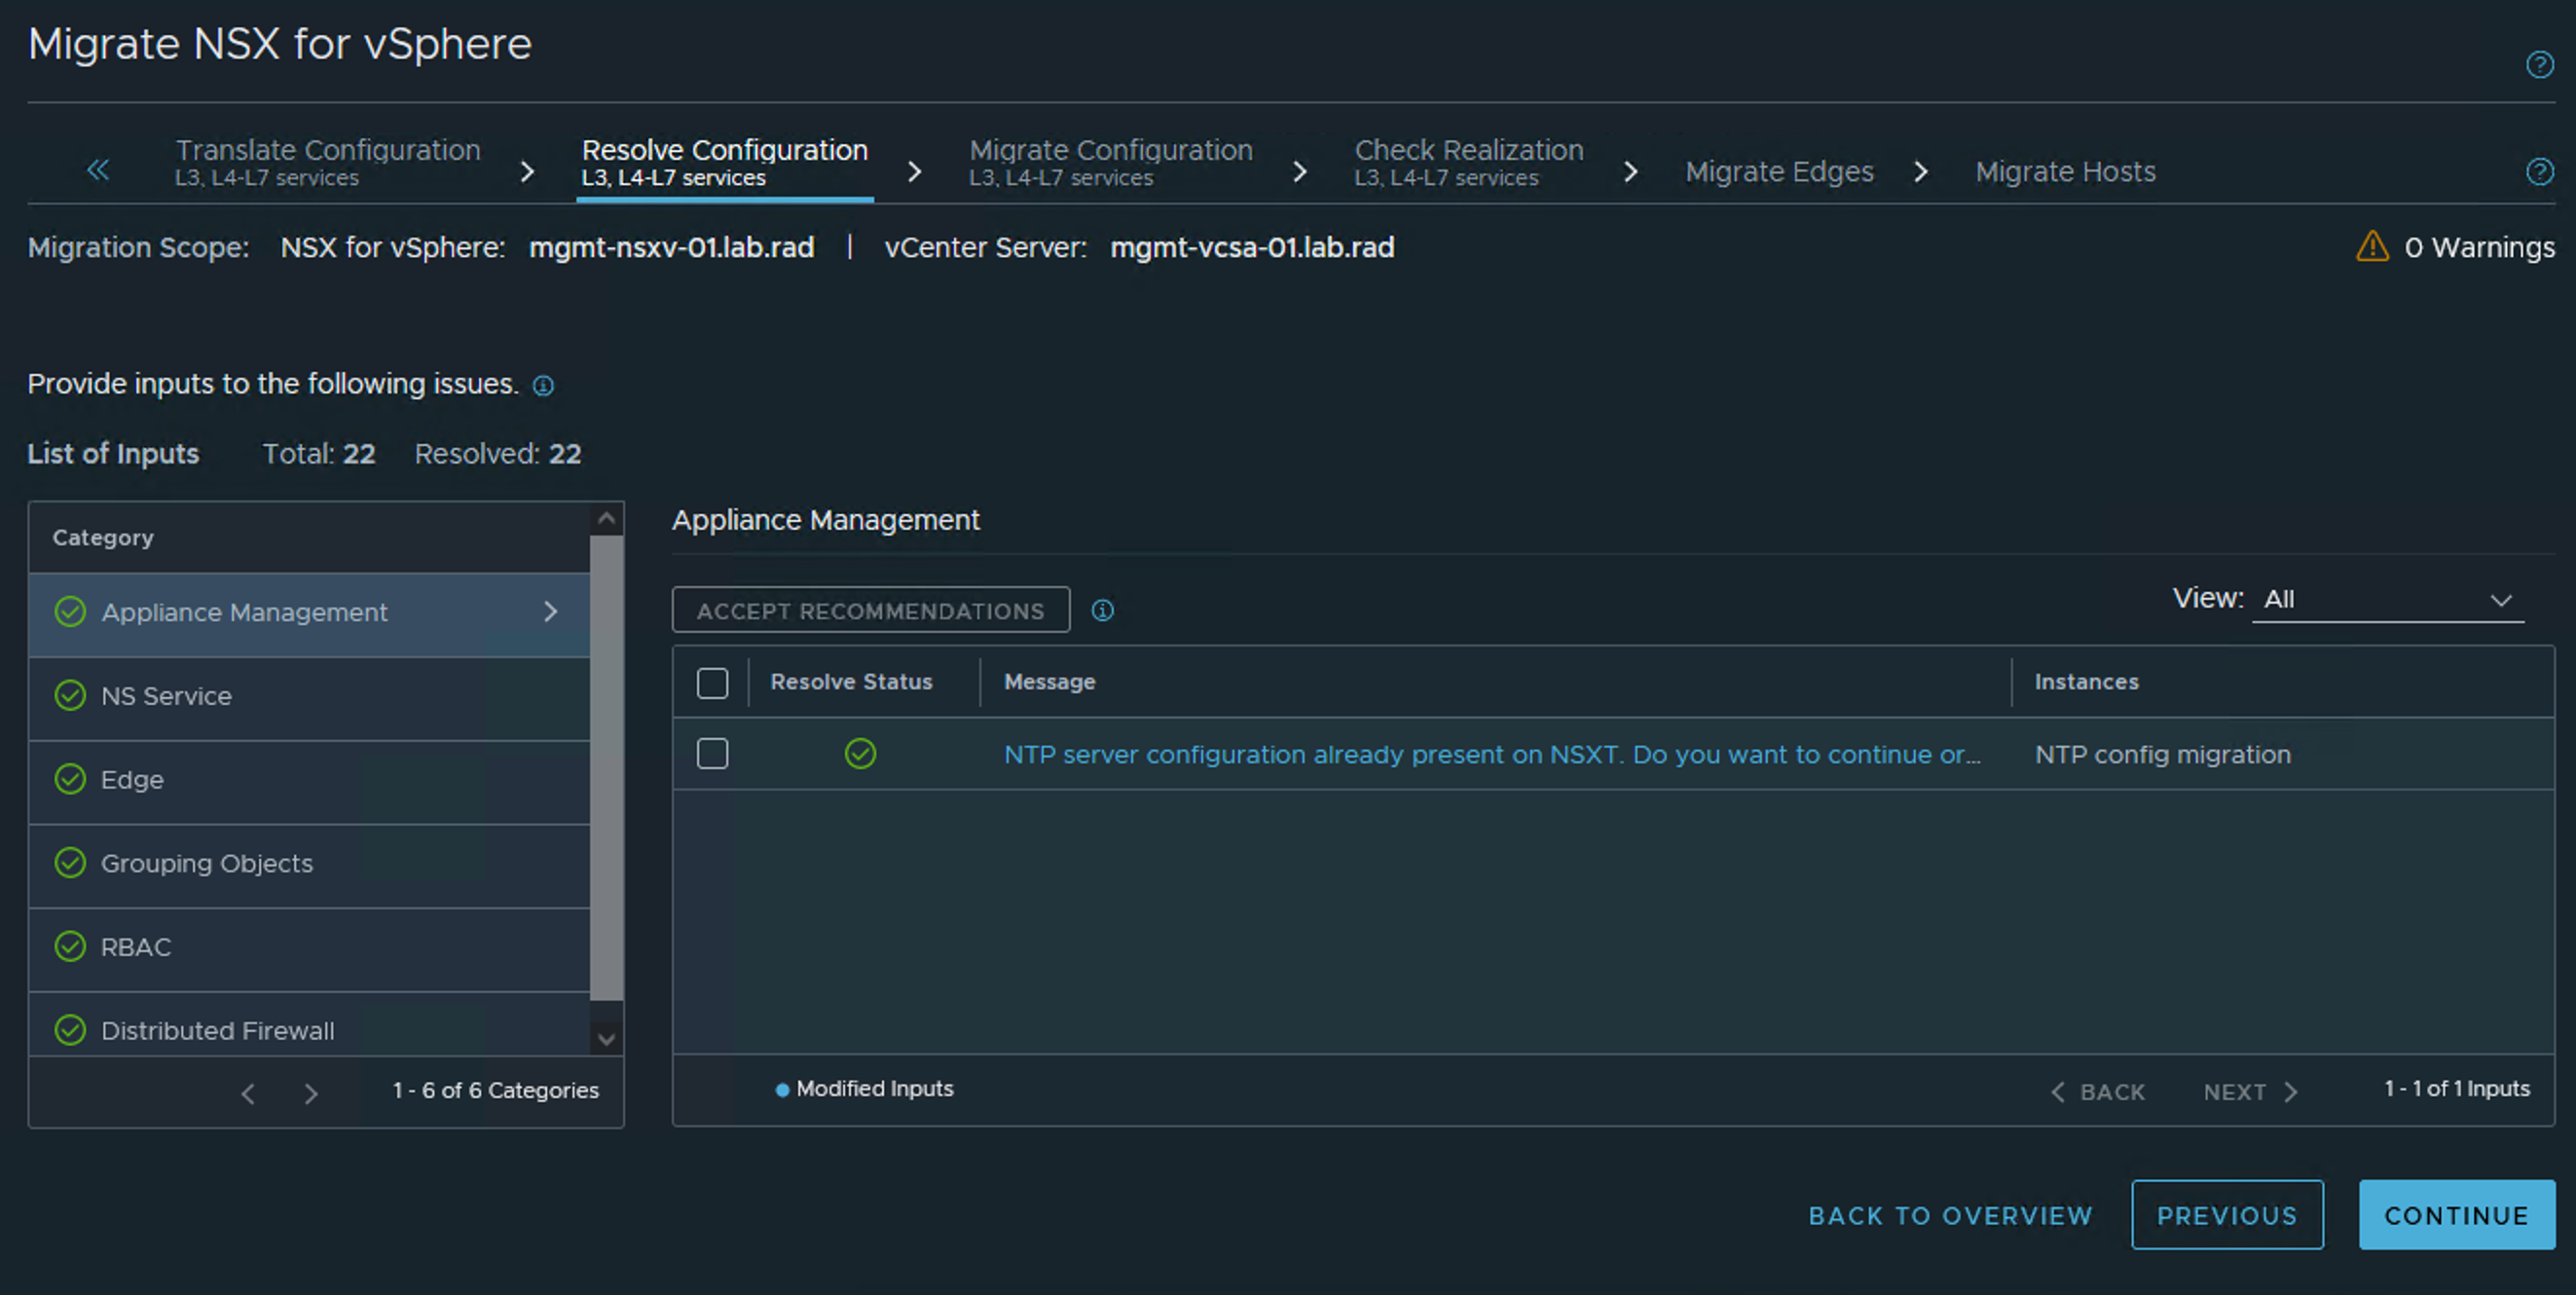Viewport: 2576px width, 1295px height.
Task: Click Distributed Firewall green check icon
Action: [70, 1029]
